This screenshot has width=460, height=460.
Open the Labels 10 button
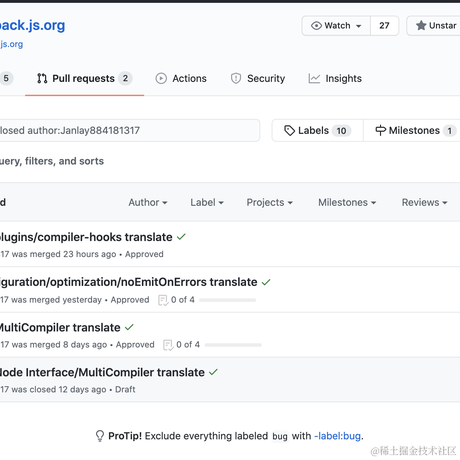pyautogui.click(x=317, y=130)
